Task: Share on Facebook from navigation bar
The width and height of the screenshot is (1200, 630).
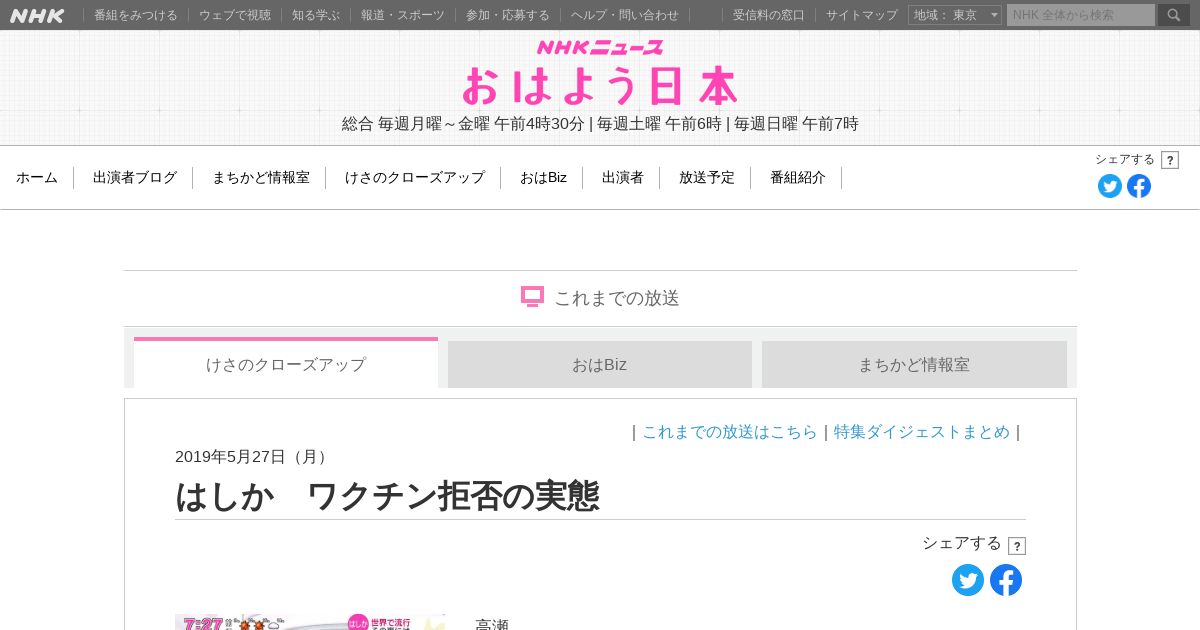Action: point(1139,186)
